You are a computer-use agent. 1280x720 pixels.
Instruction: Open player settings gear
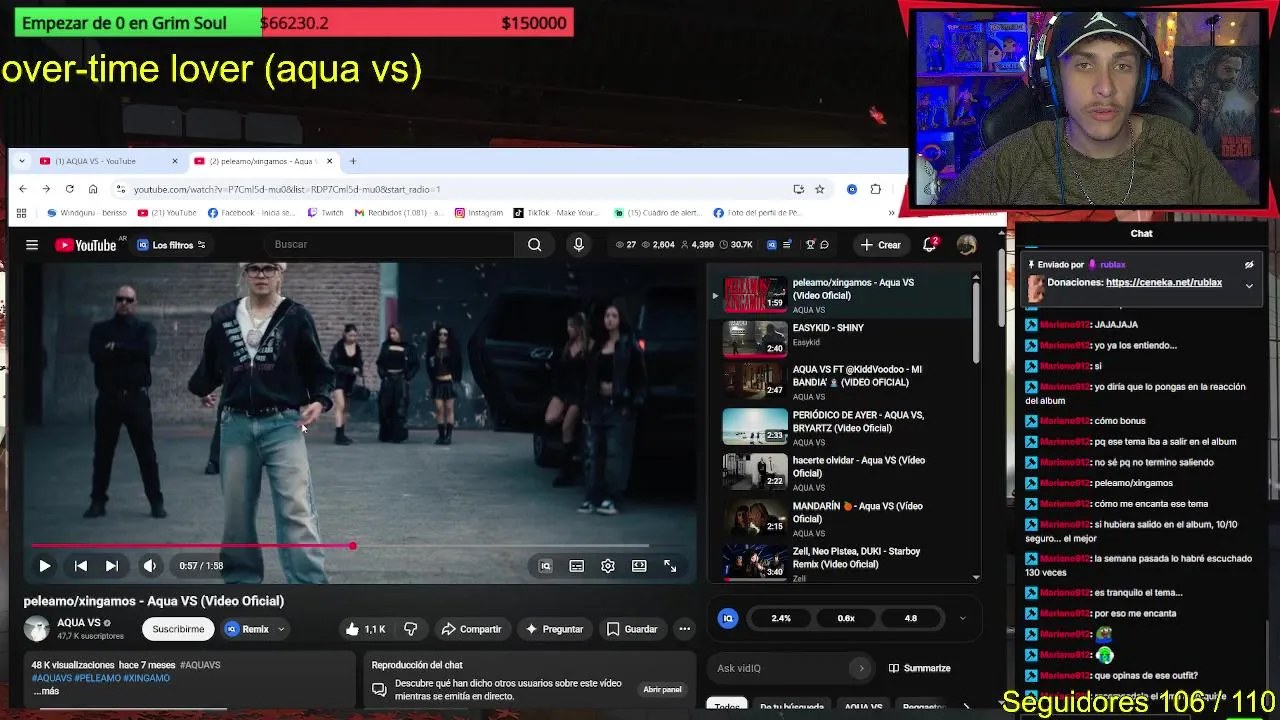pyautogui.click(x=608, y=566)
